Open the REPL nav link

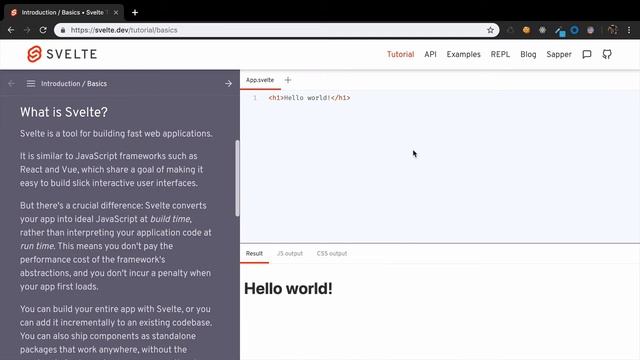tap(500, 54)
